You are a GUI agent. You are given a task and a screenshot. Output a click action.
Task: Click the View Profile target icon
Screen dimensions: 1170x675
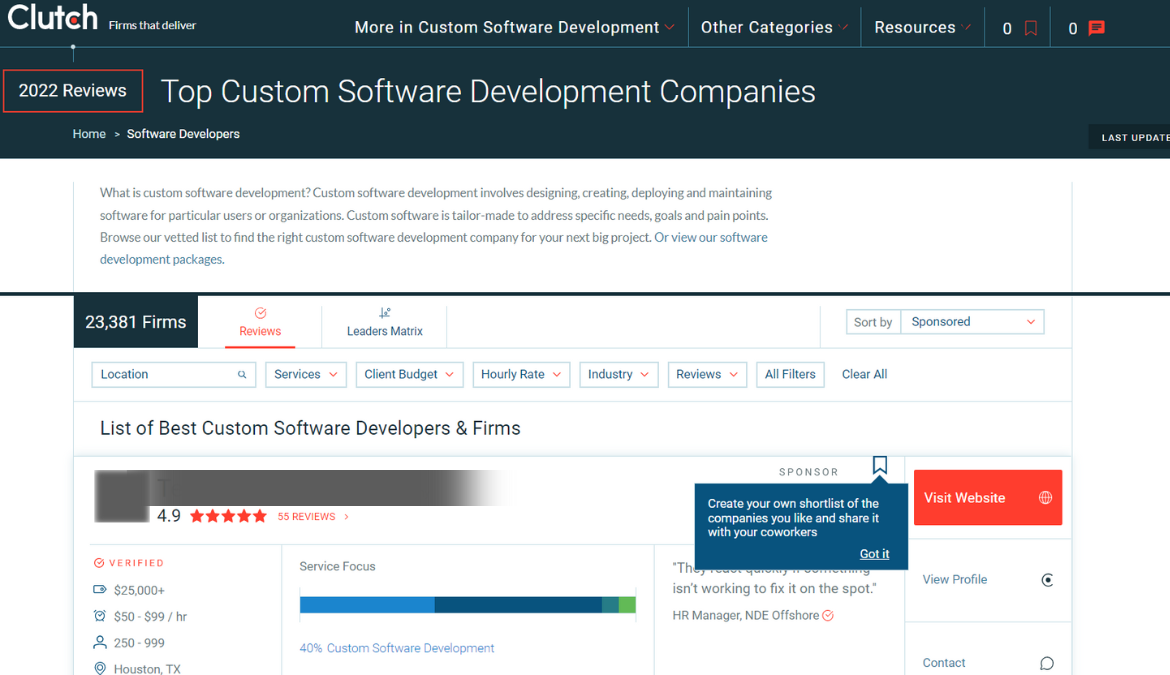[1047, 580]
